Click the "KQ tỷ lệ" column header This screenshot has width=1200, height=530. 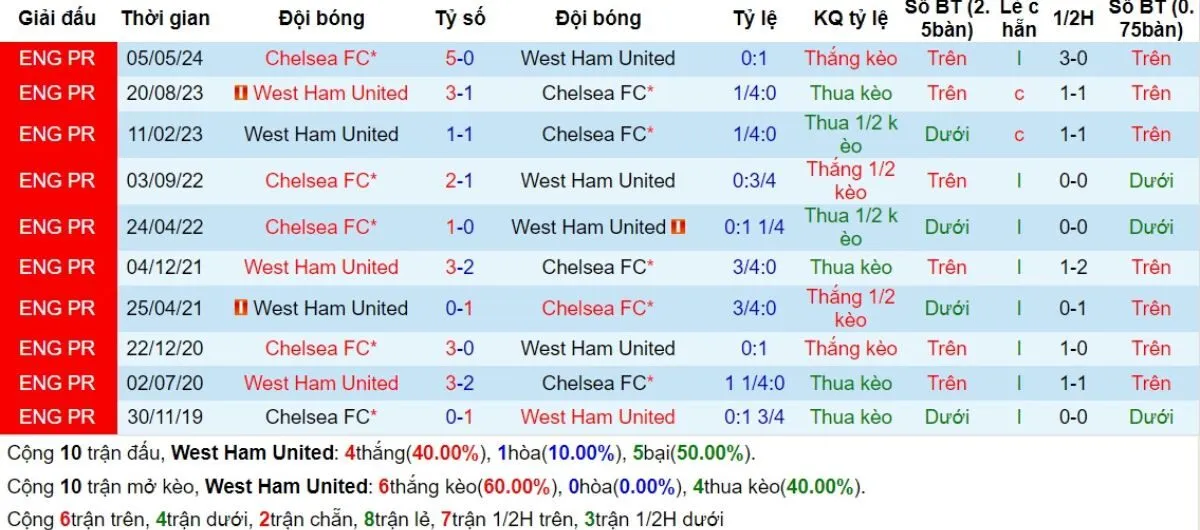(x=850, y=18)
